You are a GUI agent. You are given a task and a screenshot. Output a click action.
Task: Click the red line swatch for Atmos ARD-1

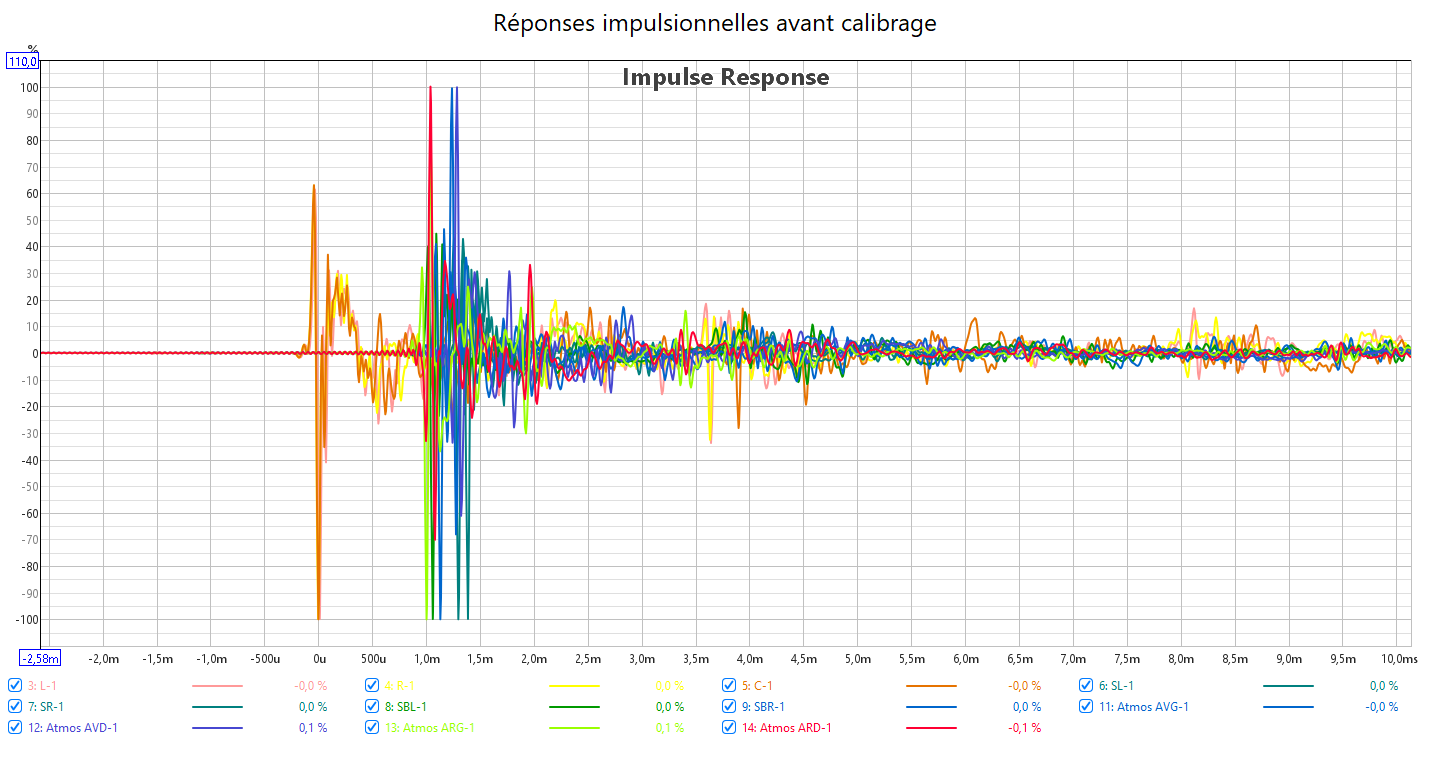pos(931,728)
